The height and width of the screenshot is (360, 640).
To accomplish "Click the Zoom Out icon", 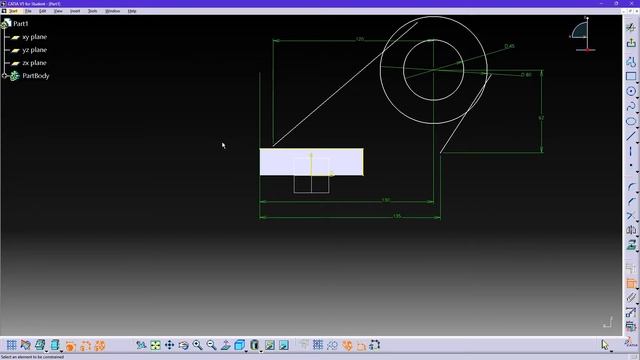I will pos(211,345).
